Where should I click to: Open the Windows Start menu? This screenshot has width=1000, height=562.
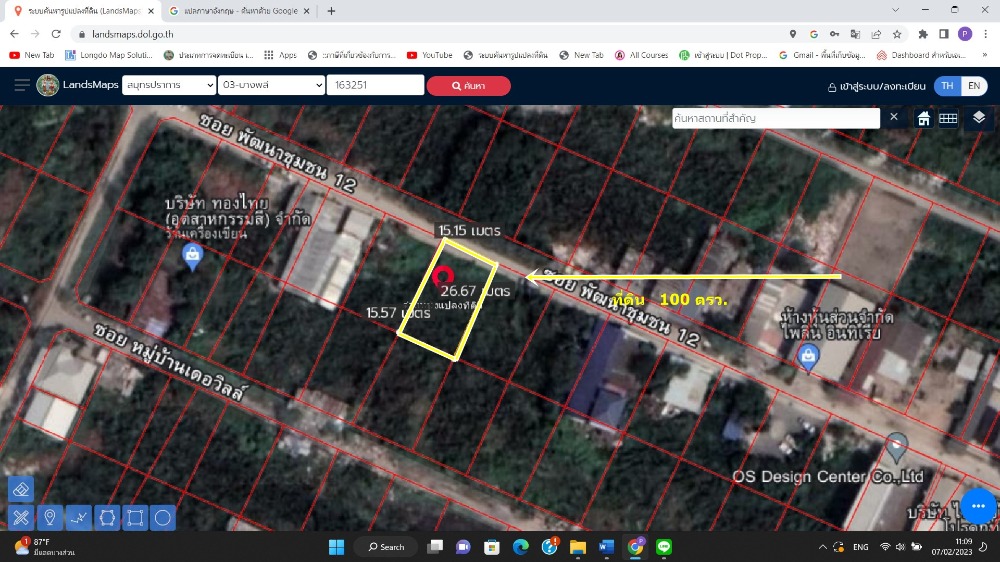point(336,547)
